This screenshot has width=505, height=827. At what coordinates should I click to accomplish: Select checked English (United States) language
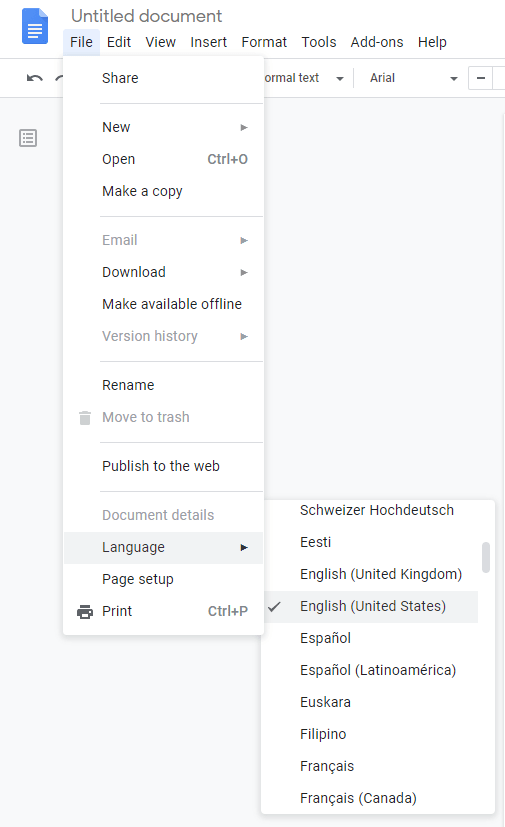[x=370, y=607]
